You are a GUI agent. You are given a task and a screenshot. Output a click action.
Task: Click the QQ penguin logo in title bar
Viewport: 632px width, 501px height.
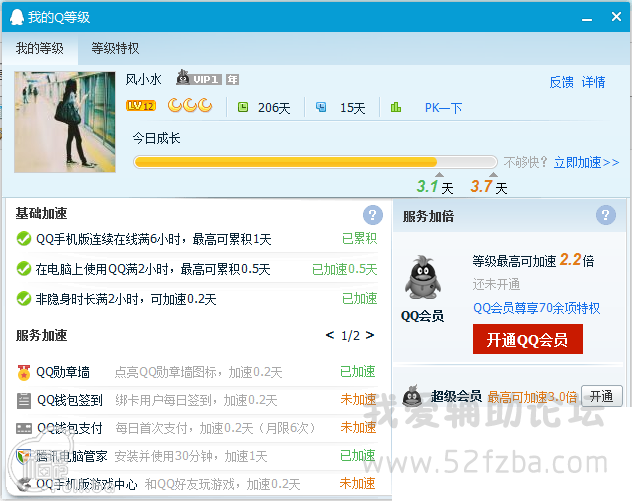(17, 17)
